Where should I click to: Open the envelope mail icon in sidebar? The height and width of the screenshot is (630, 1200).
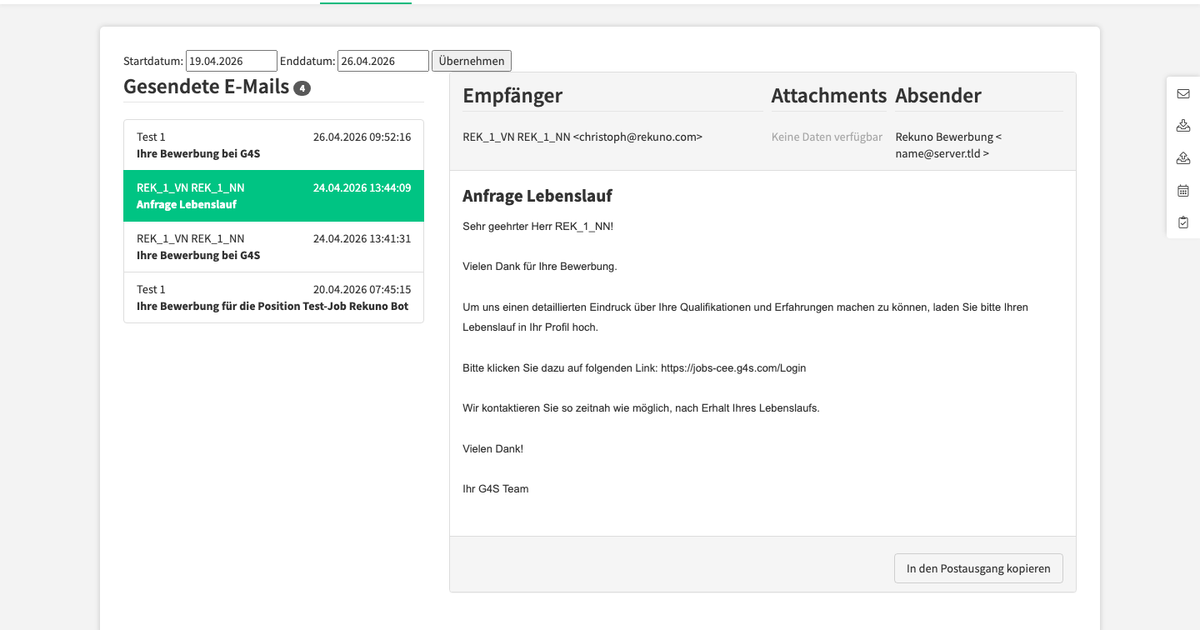(1183, 94)
